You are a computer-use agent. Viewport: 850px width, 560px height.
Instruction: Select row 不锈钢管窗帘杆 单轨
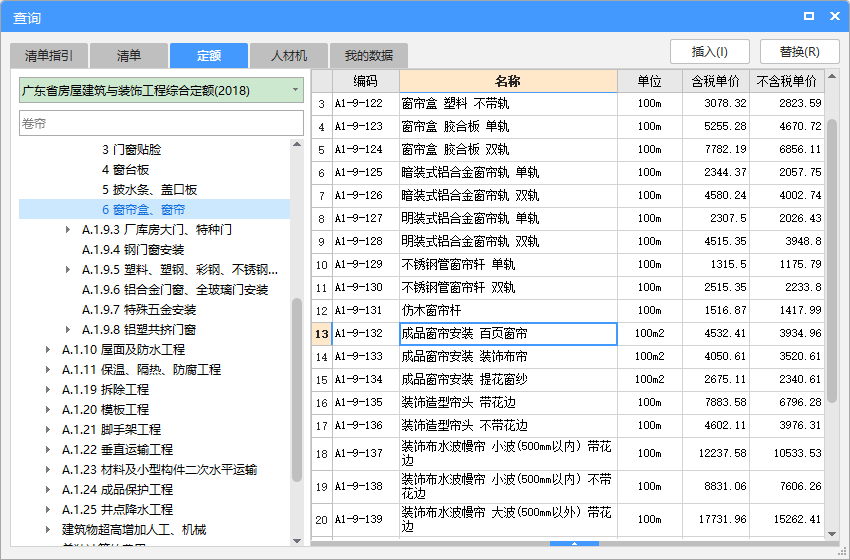(x=568, y=265)
